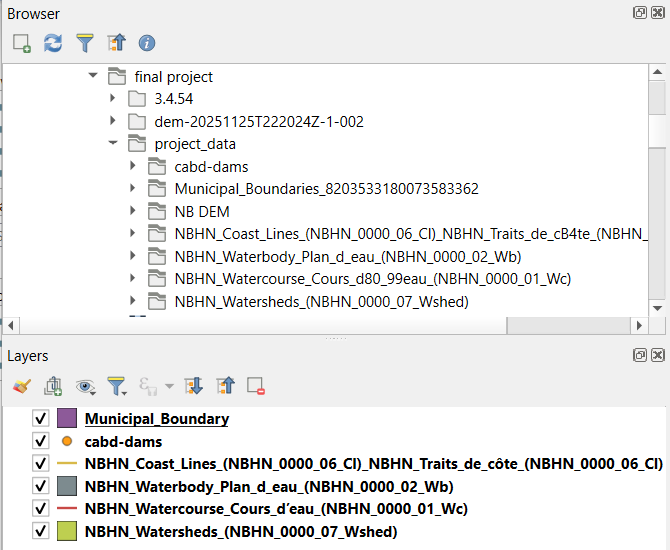Click the Remove Layer/Group icon
The width and height of the screenshot is (670, 550).
(x=256, y=385)
